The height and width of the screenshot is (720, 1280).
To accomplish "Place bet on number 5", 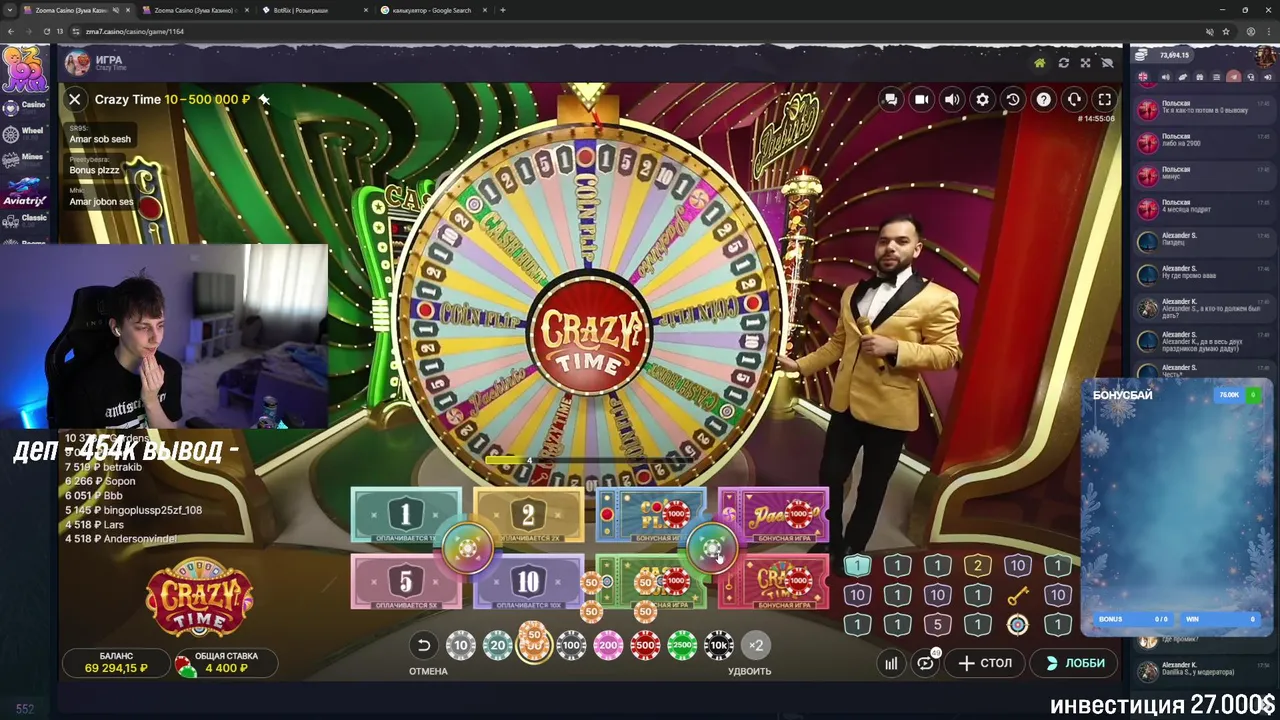I will point(406,582).
